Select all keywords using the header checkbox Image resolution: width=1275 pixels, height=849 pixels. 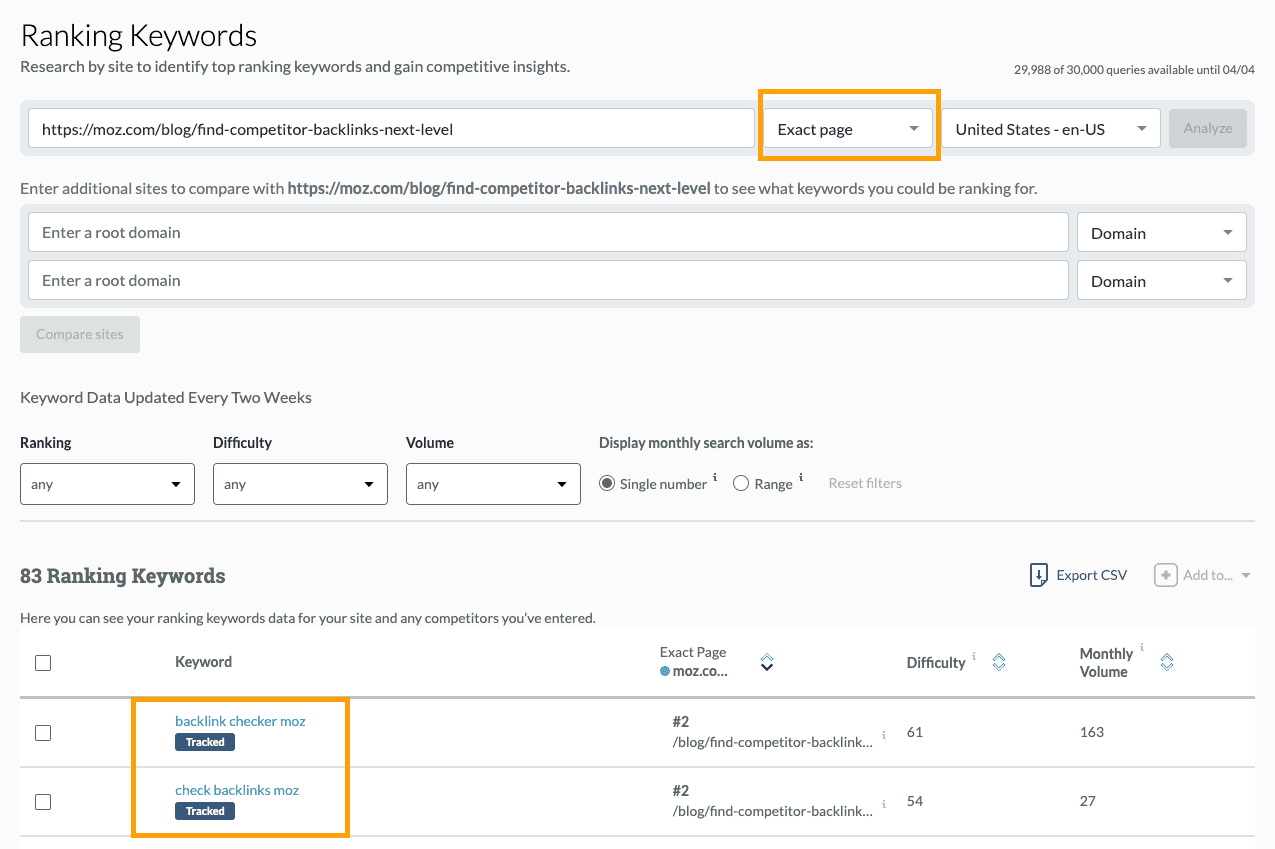point(42,662)
